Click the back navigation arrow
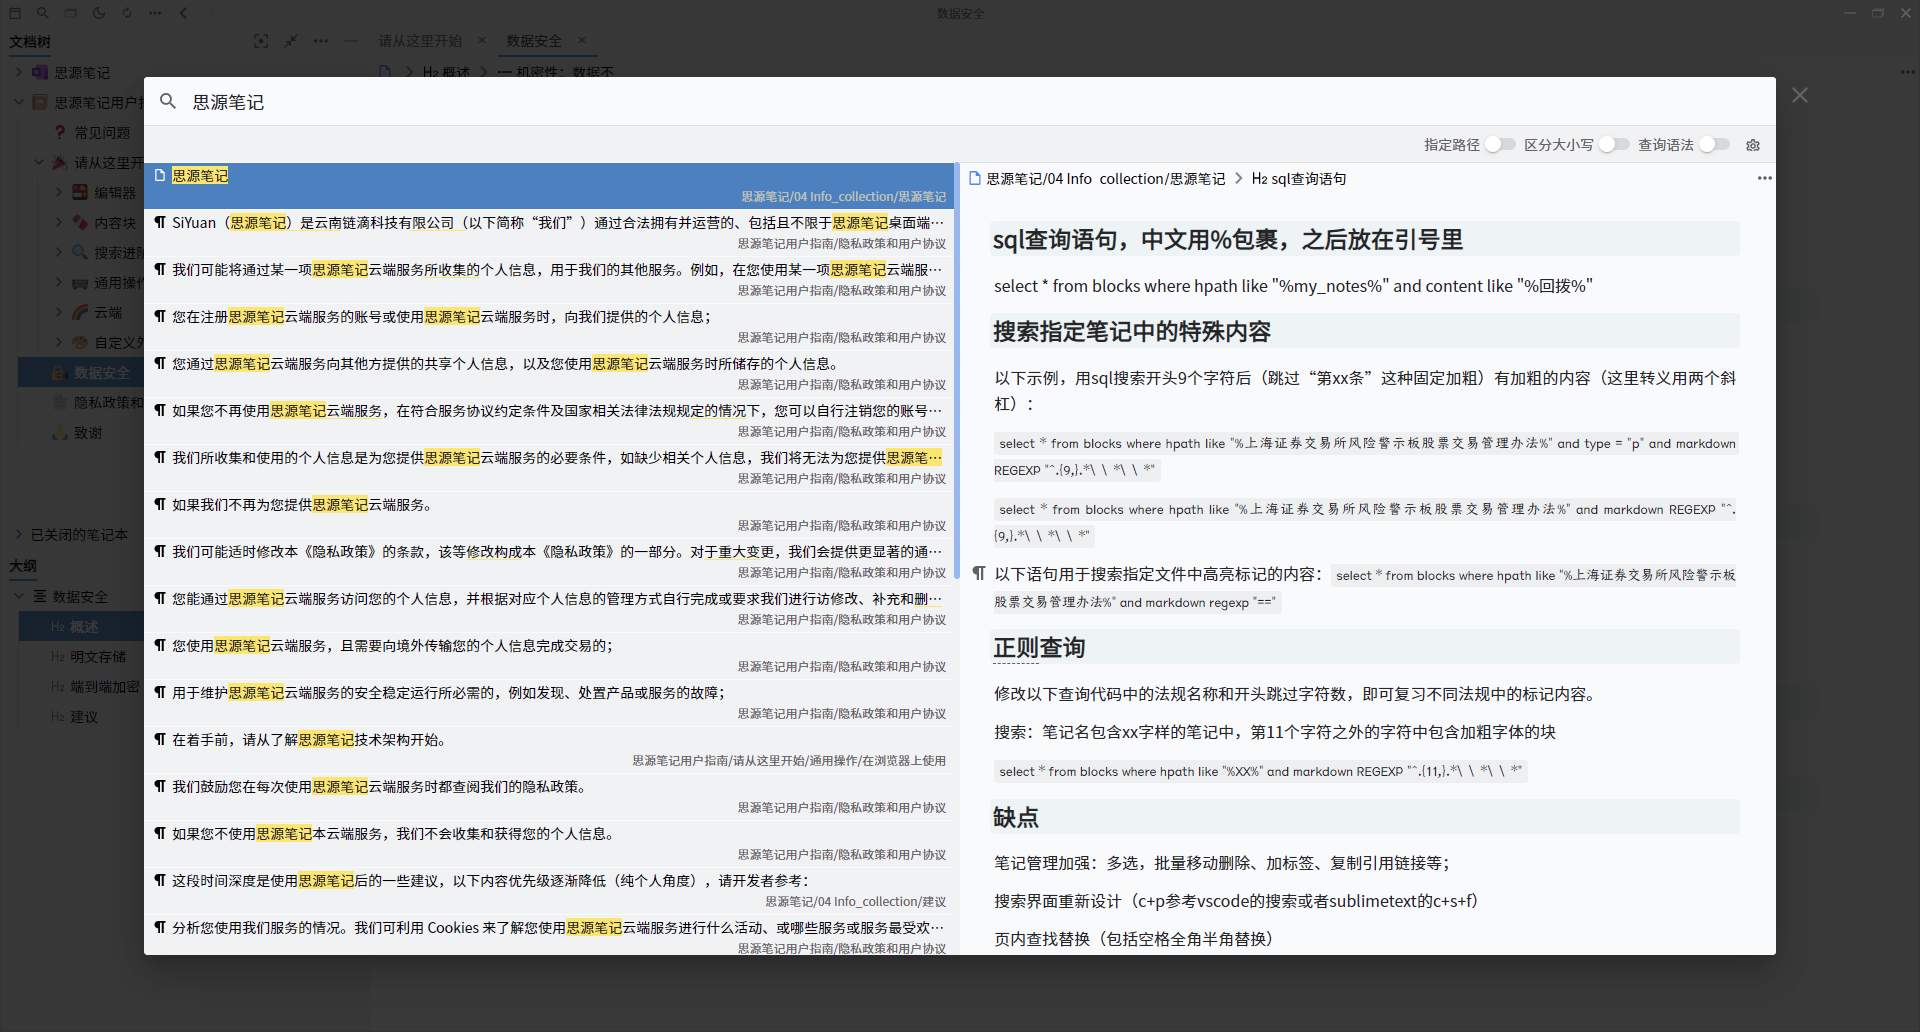Viewport: 1920px width, 1032px height. pos(183,13)
